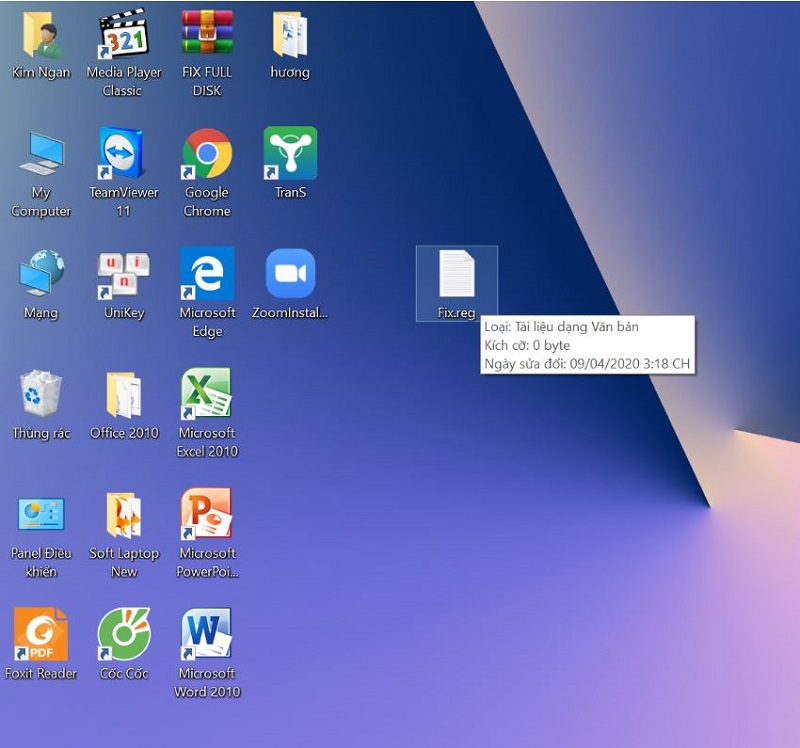Select the Google Chrome shortcut
Image resolution: width=800 pixels, height=748 pixels.
pos(207,153)
